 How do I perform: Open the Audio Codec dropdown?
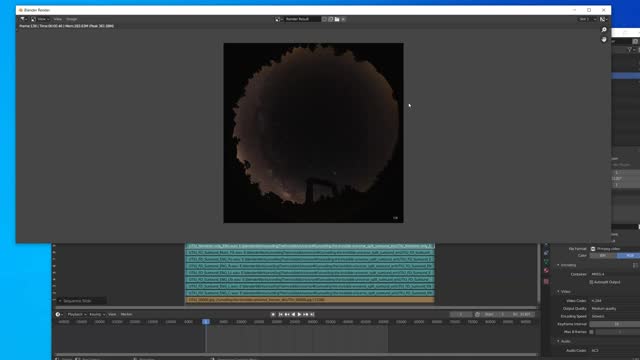pyautogui.click(x=614, y=351)
